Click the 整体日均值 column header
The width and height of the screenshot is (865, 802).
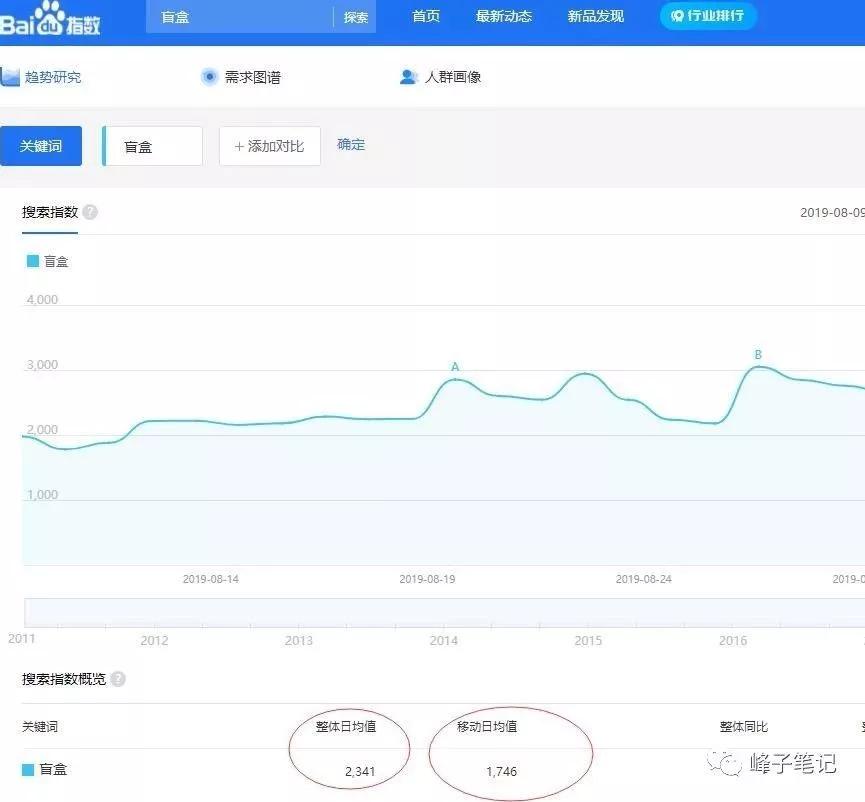[x=346, y=726]
